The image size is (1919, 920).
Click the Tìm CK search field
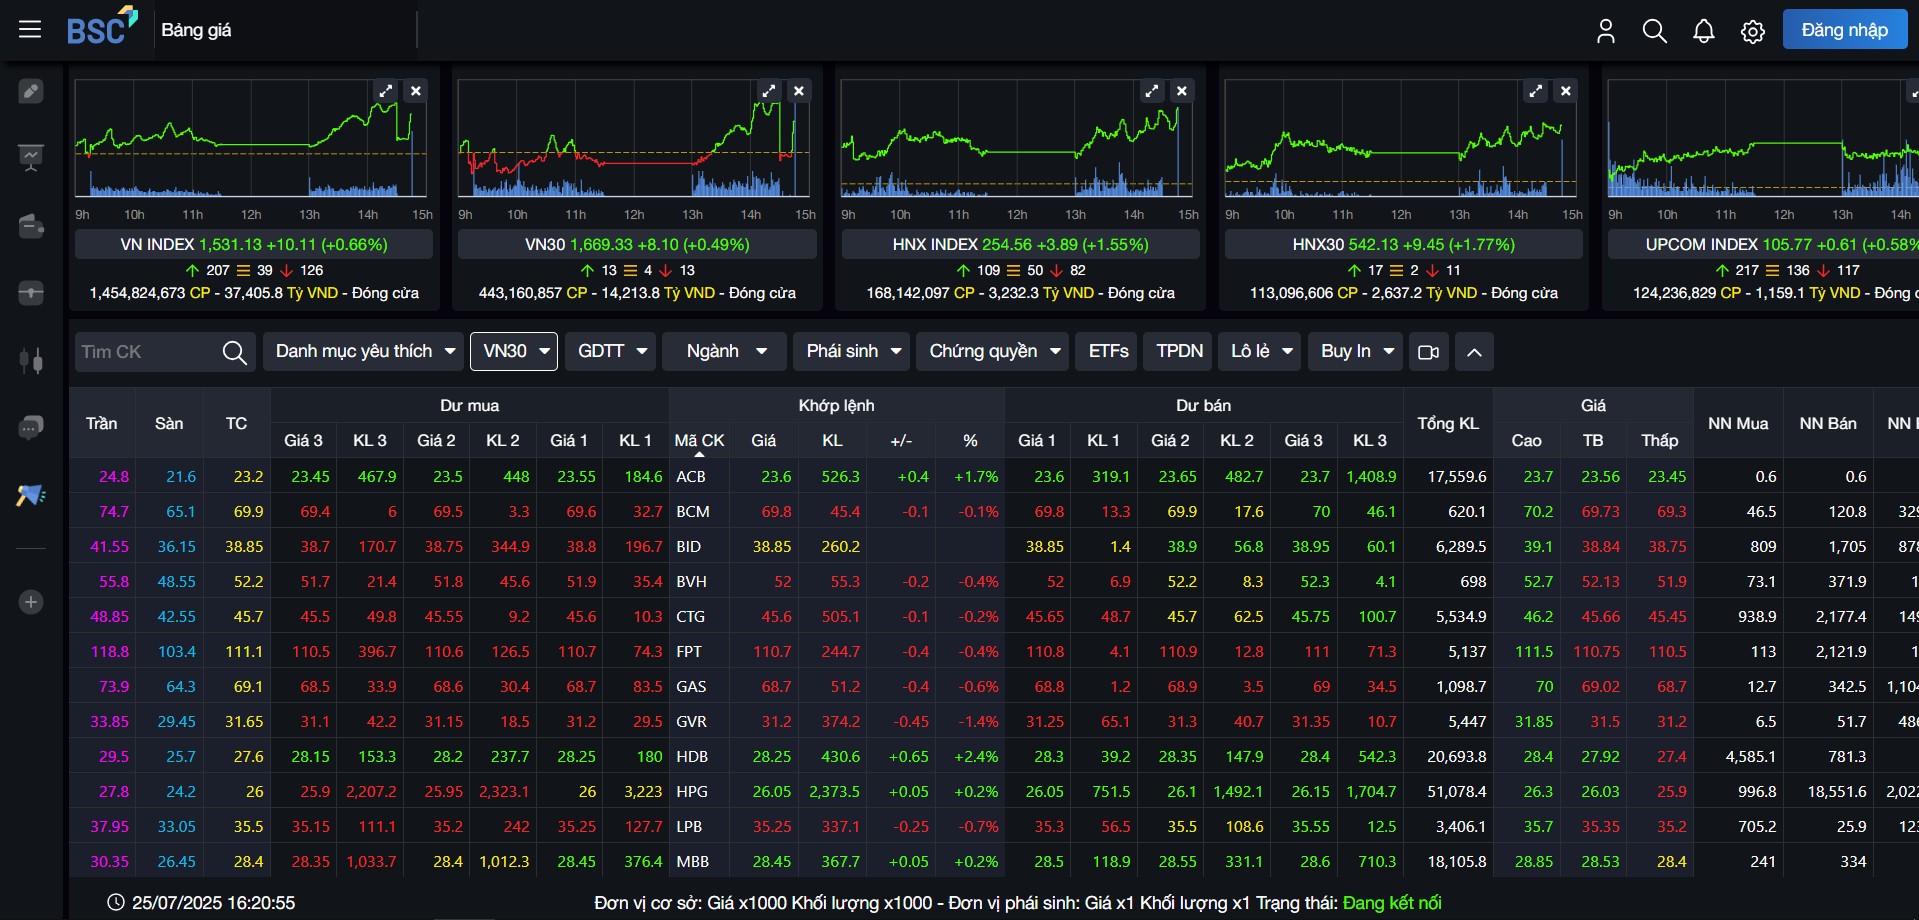tap(145, 352)
